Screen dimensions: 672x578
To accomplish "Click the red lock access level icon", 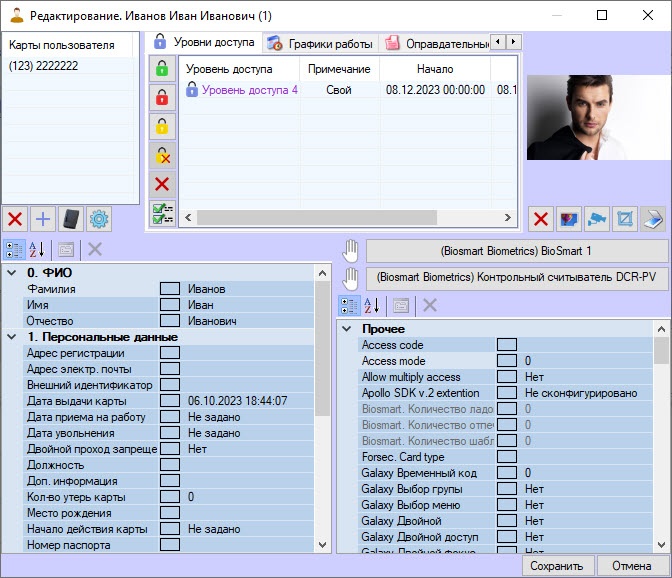I will click(161, 97).
